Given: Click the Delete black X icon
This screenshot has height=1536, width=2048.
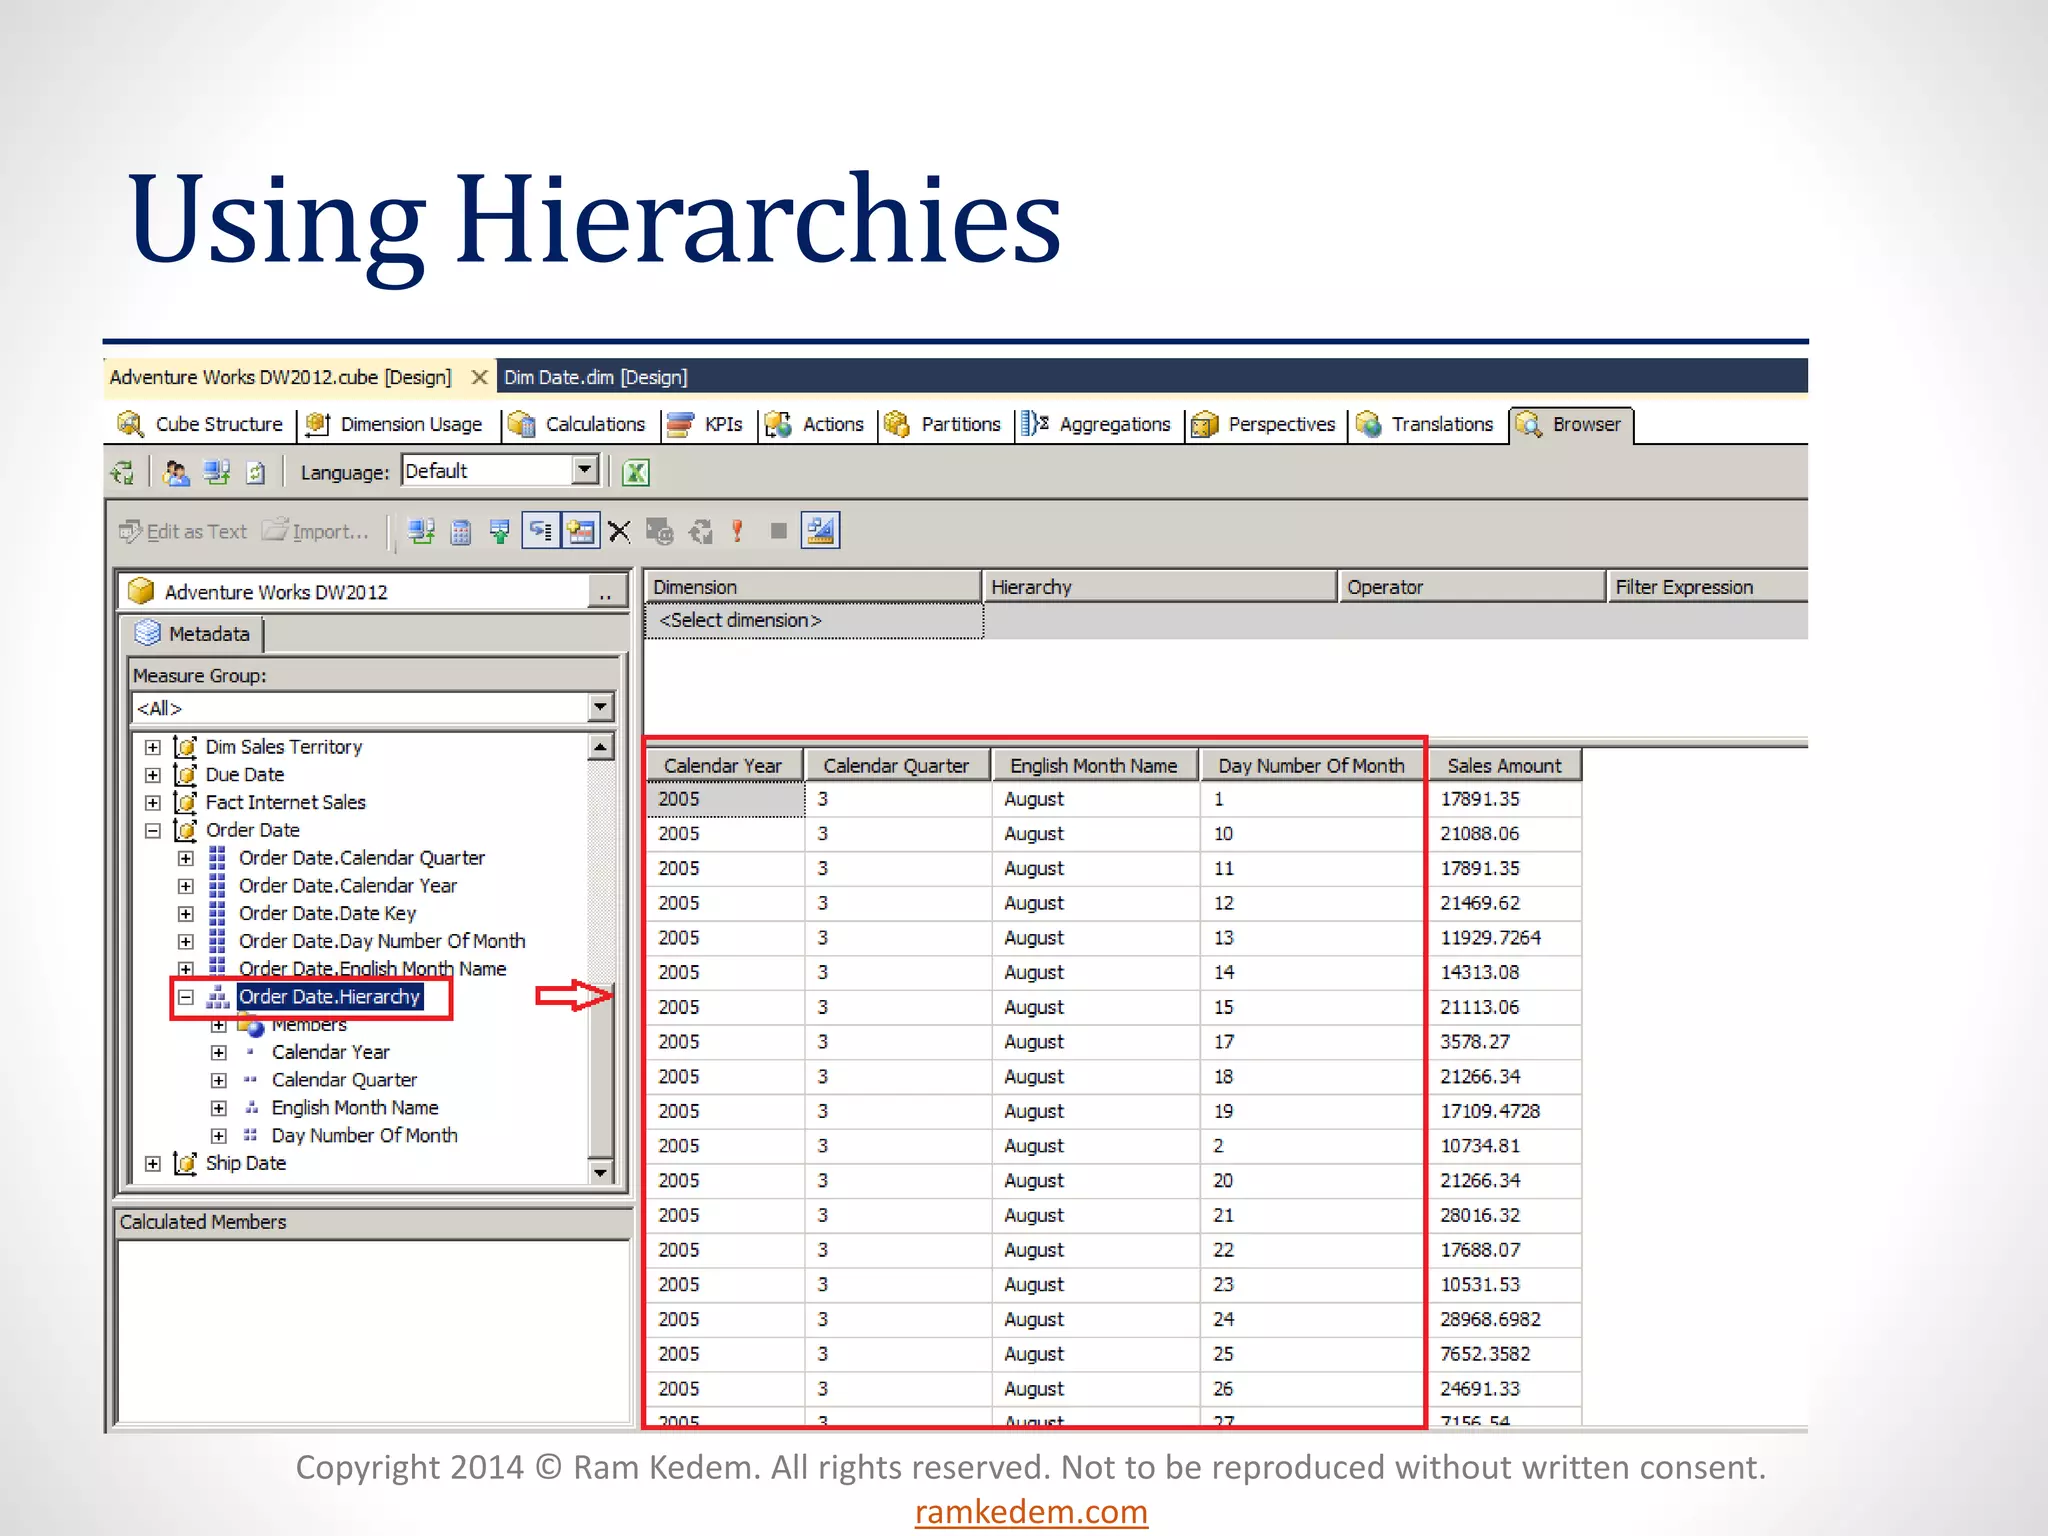Looking at the screenshot, I should click(620, 532).
